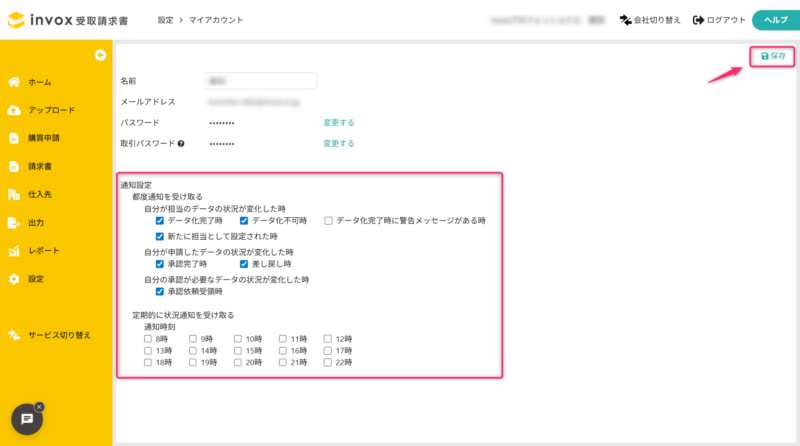Click the 設定 breadcrumb link
The image size is (800, 446).
[165, 20]
